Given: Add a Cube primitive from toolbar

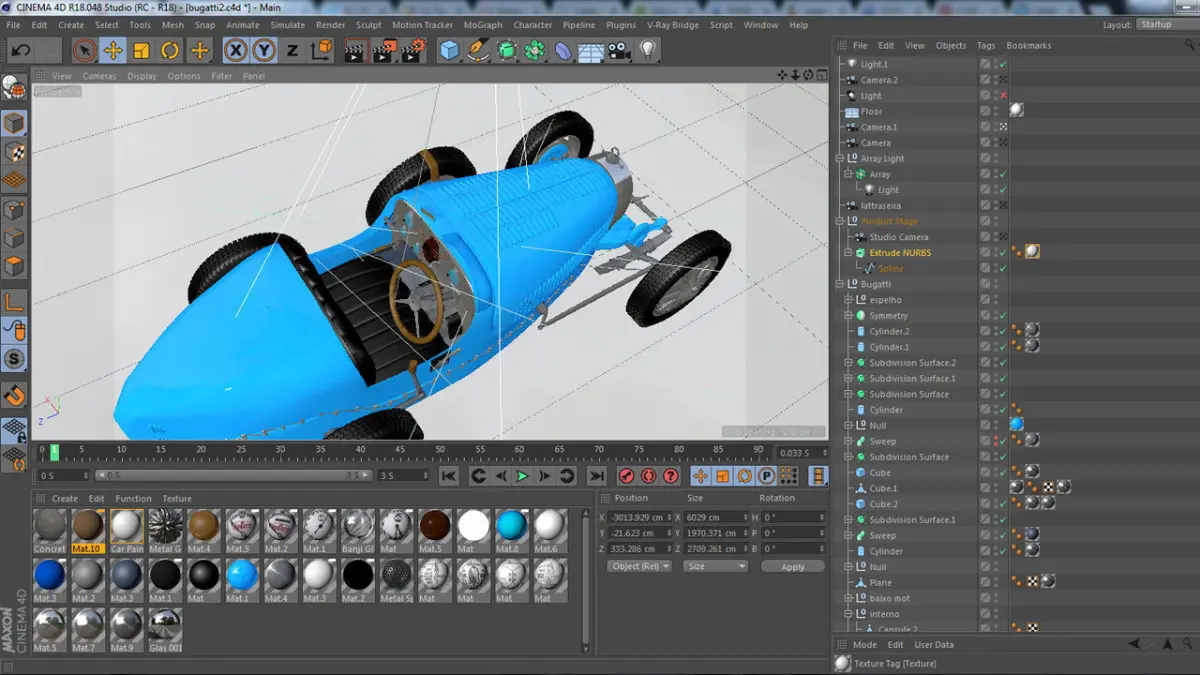Looking at the screenshot, I should [449, 49].
